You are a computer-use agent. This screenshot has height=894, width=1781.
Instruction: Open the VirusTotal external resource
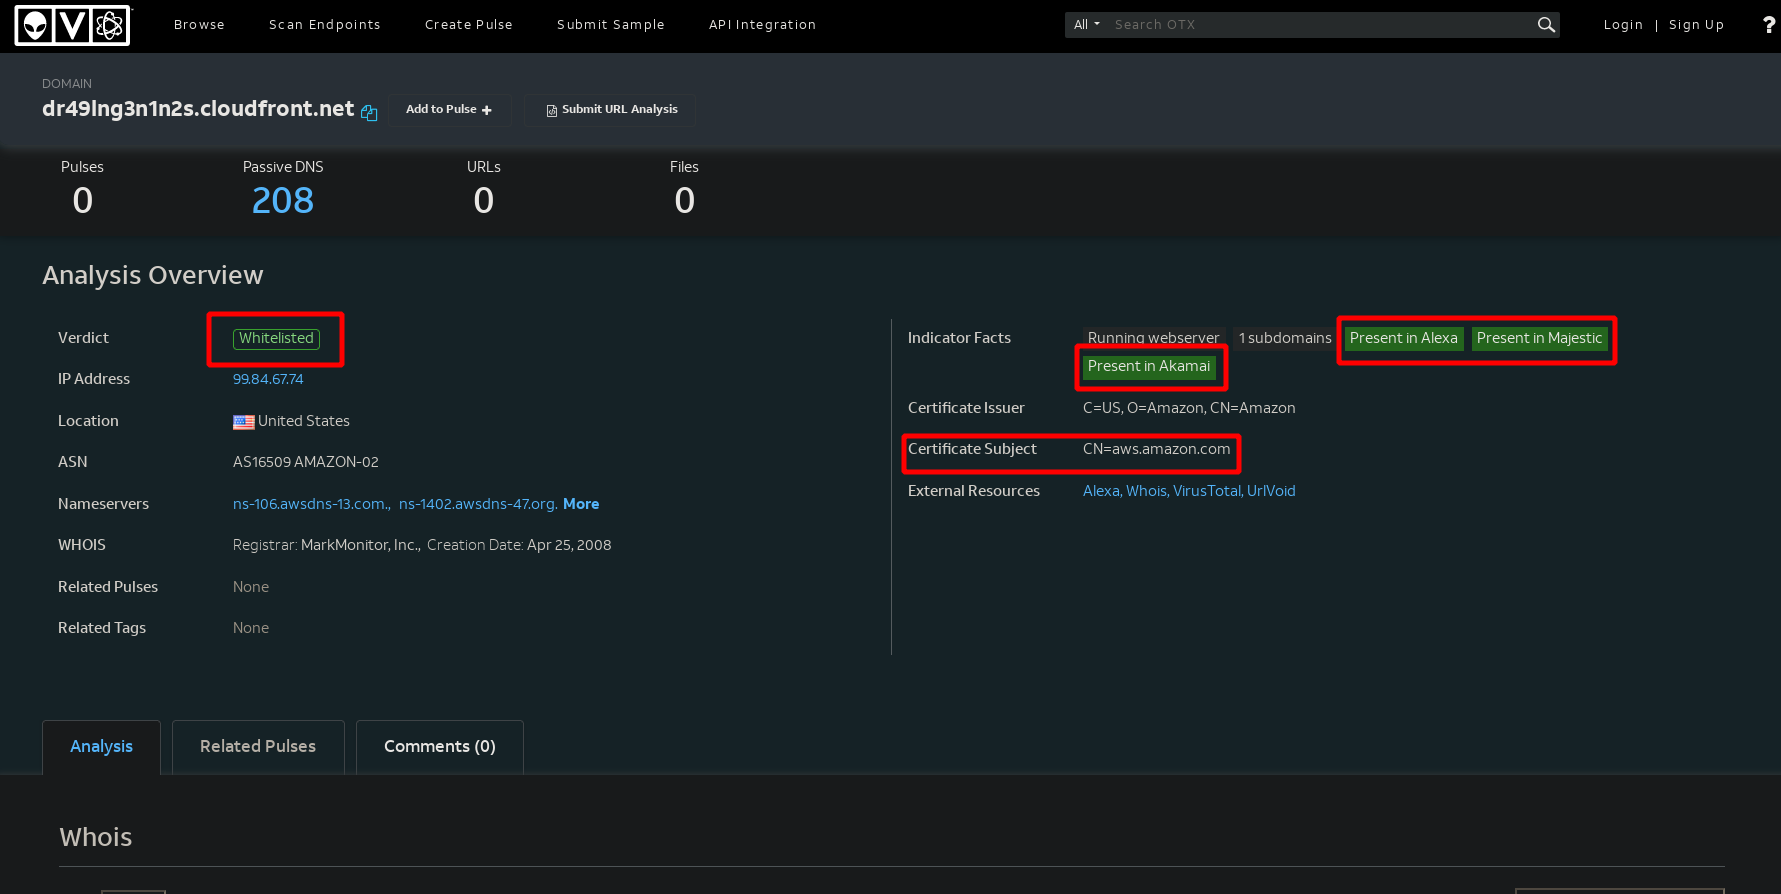click(1208, 491)
